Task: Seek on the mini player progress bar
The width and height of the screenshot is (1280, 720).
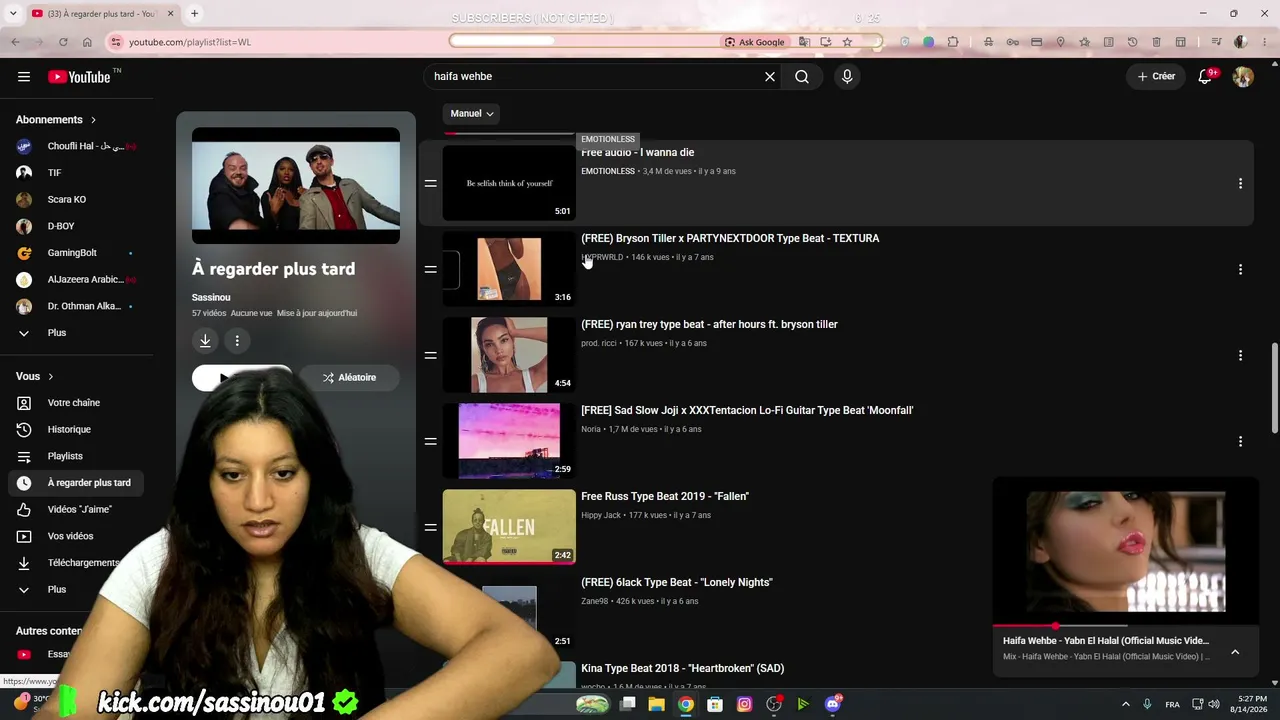Action: click(1126, 626)
